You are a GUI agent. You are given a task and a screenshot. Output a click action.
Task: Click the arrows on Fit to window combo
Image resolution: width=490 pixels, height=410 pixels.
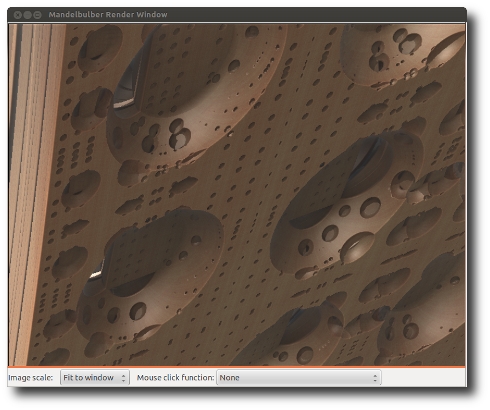pyautogui.click(x=123, y=378)
